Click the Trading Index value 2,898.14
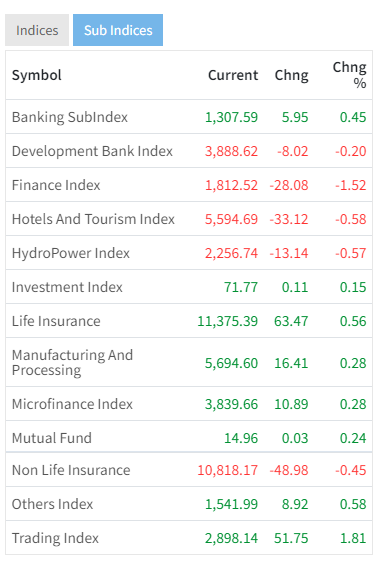The image size is (387, 569). pyautogui.click(x=231, y=538)
